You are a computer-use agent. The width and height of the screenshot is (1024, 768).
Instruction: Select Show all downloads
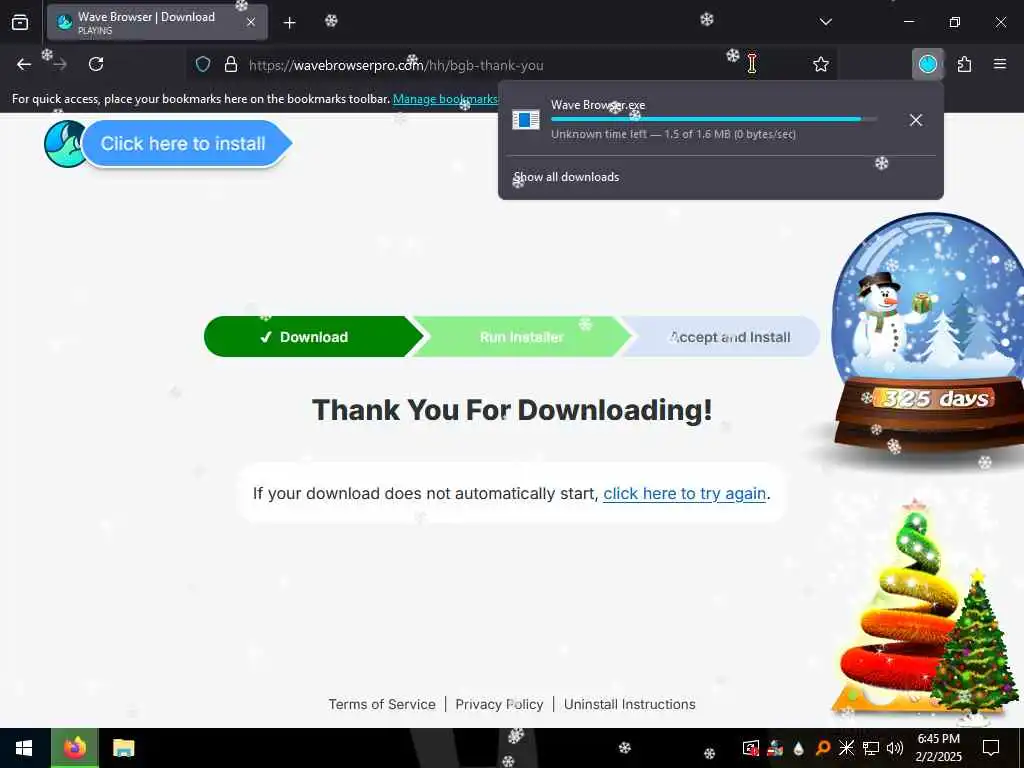(x=566, y=177)
